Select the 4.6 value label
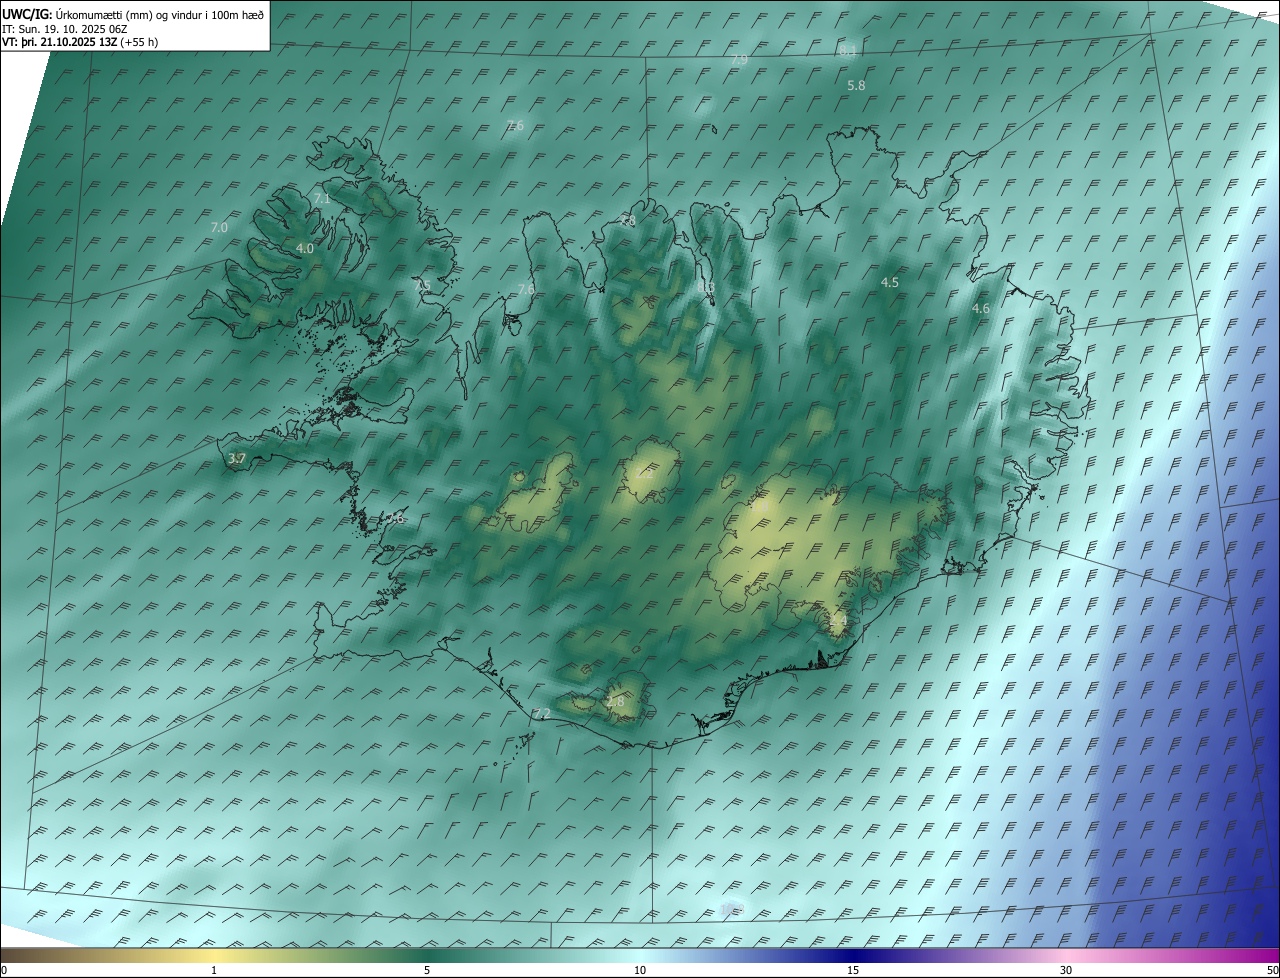The height and width of the screenshot is (978, 1280). click(981, 309)
